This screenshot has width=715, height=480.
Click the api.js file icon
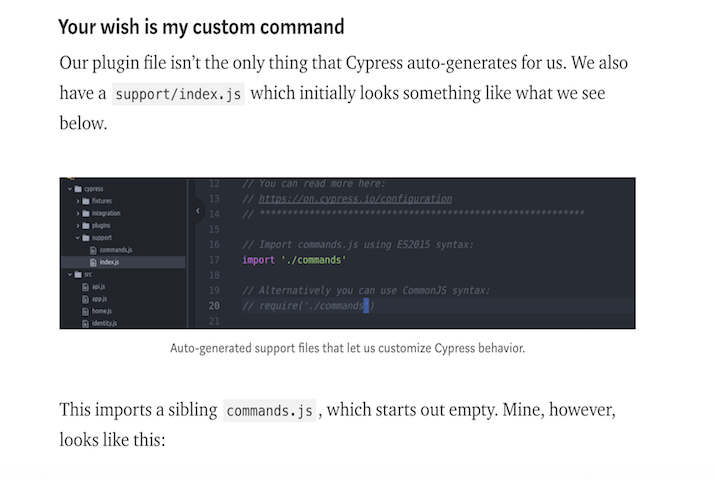(x=86, y=286)
